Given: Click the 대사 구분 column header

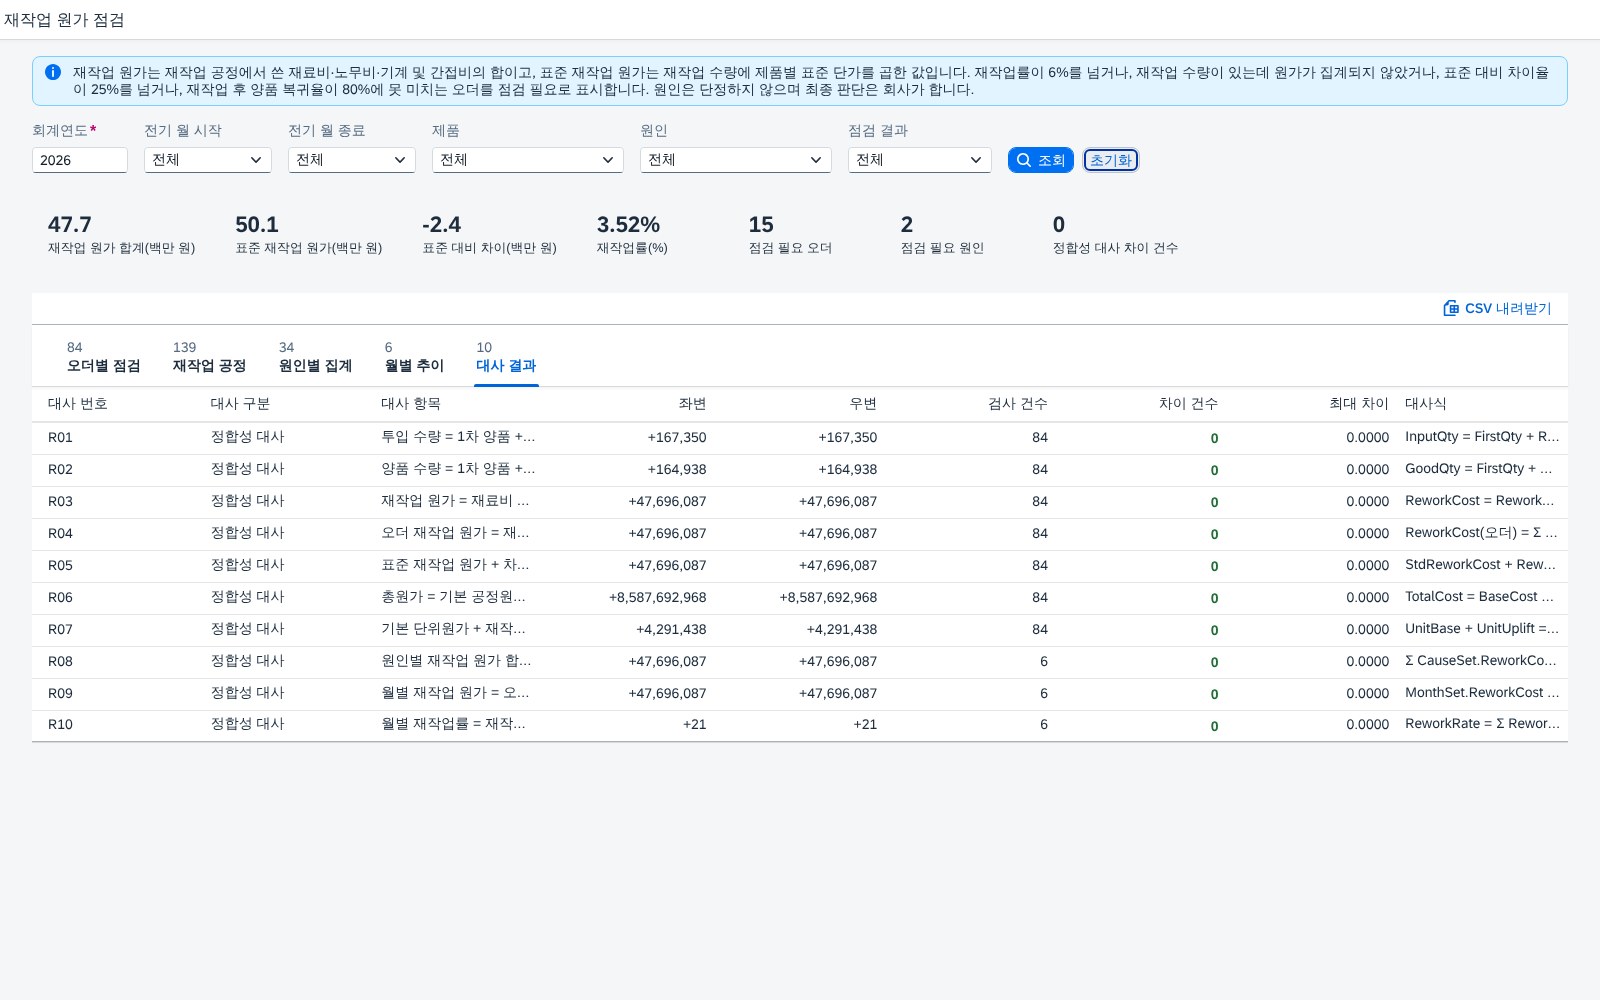Looking at the screenshot, I should (240, 404).
